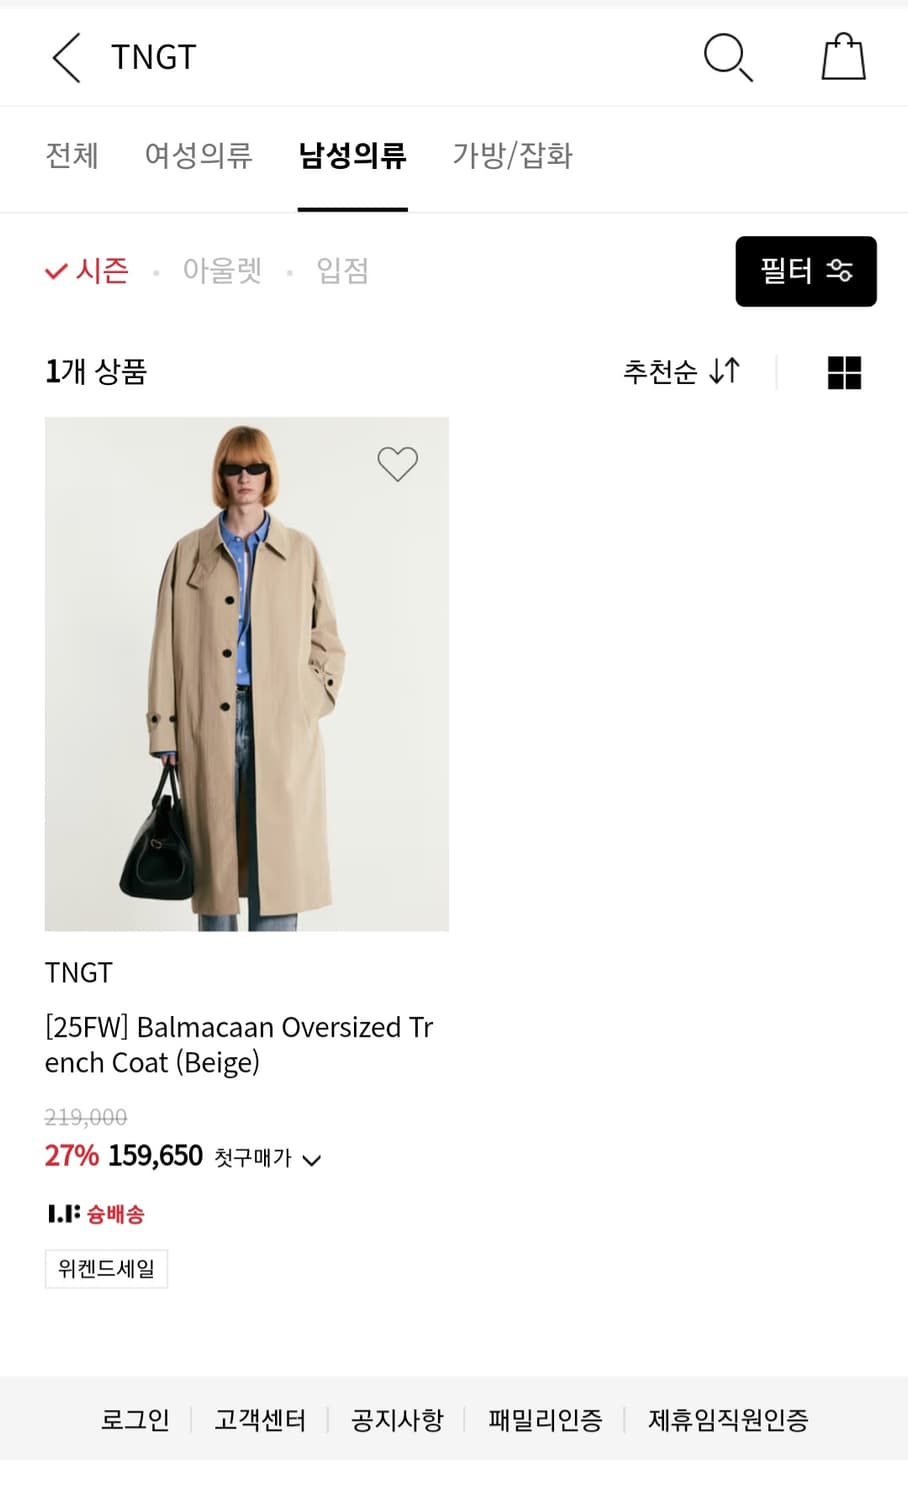
Task: Select the 가방/잡화 tab
Action: [512, 156]
